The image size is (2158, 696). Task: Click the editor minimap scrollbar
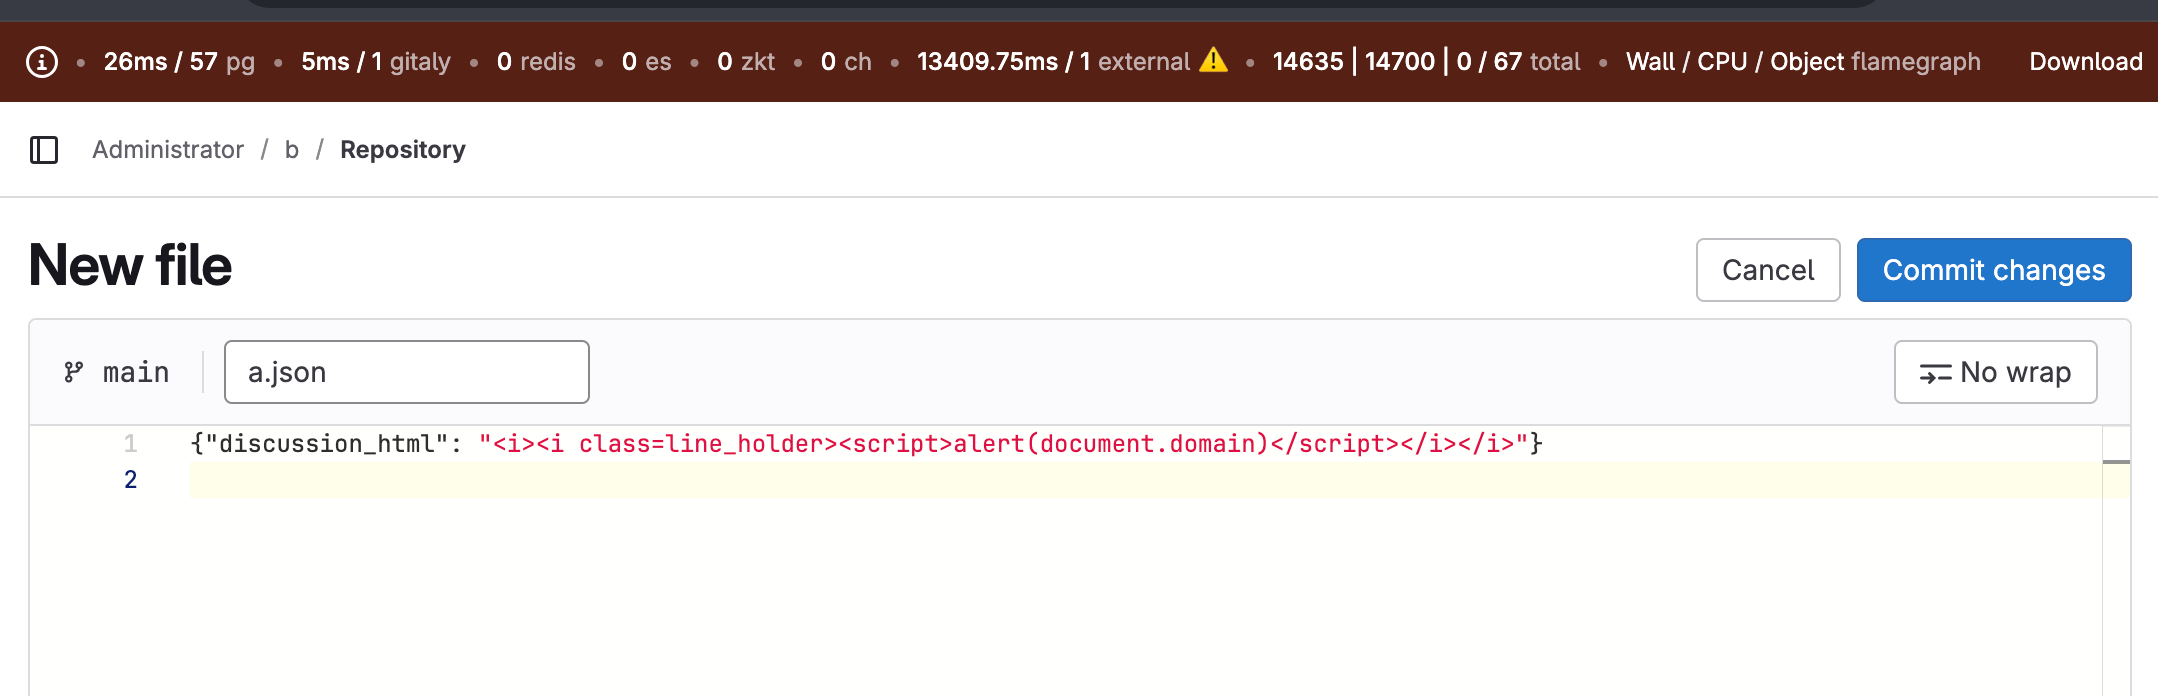tap(2116, 462)
